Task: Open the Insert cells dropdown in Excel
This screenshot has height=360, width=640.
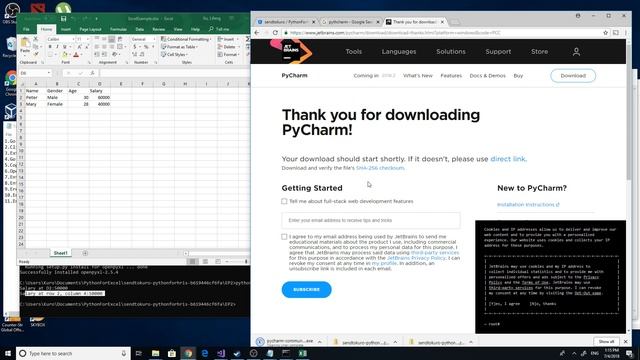Action: 228,39
